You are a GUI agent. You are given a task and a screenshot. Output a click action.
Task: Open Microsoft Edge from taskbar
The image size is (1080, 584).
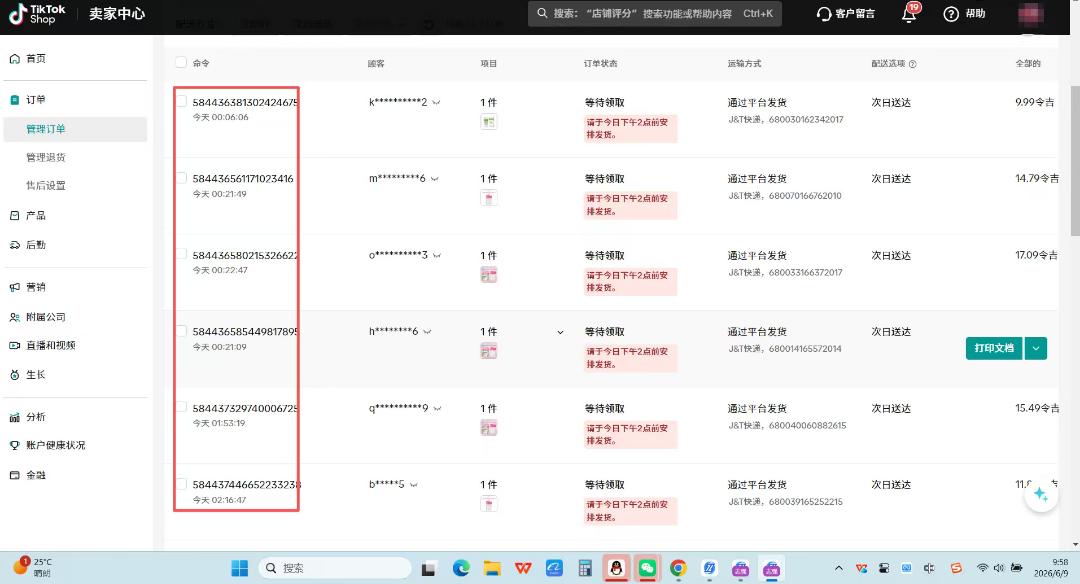[x=461, y=568]
